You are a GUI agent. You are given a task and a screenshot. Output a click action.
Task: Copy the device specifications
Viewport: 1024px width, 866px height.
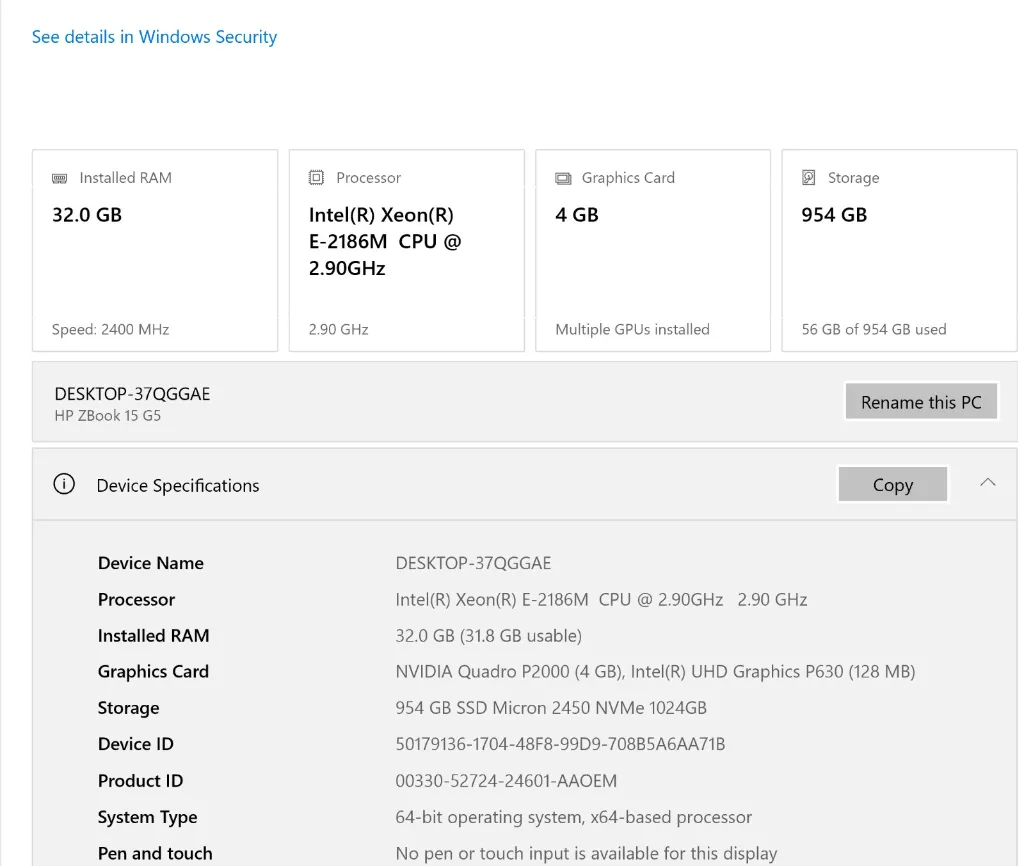(893, 485)
